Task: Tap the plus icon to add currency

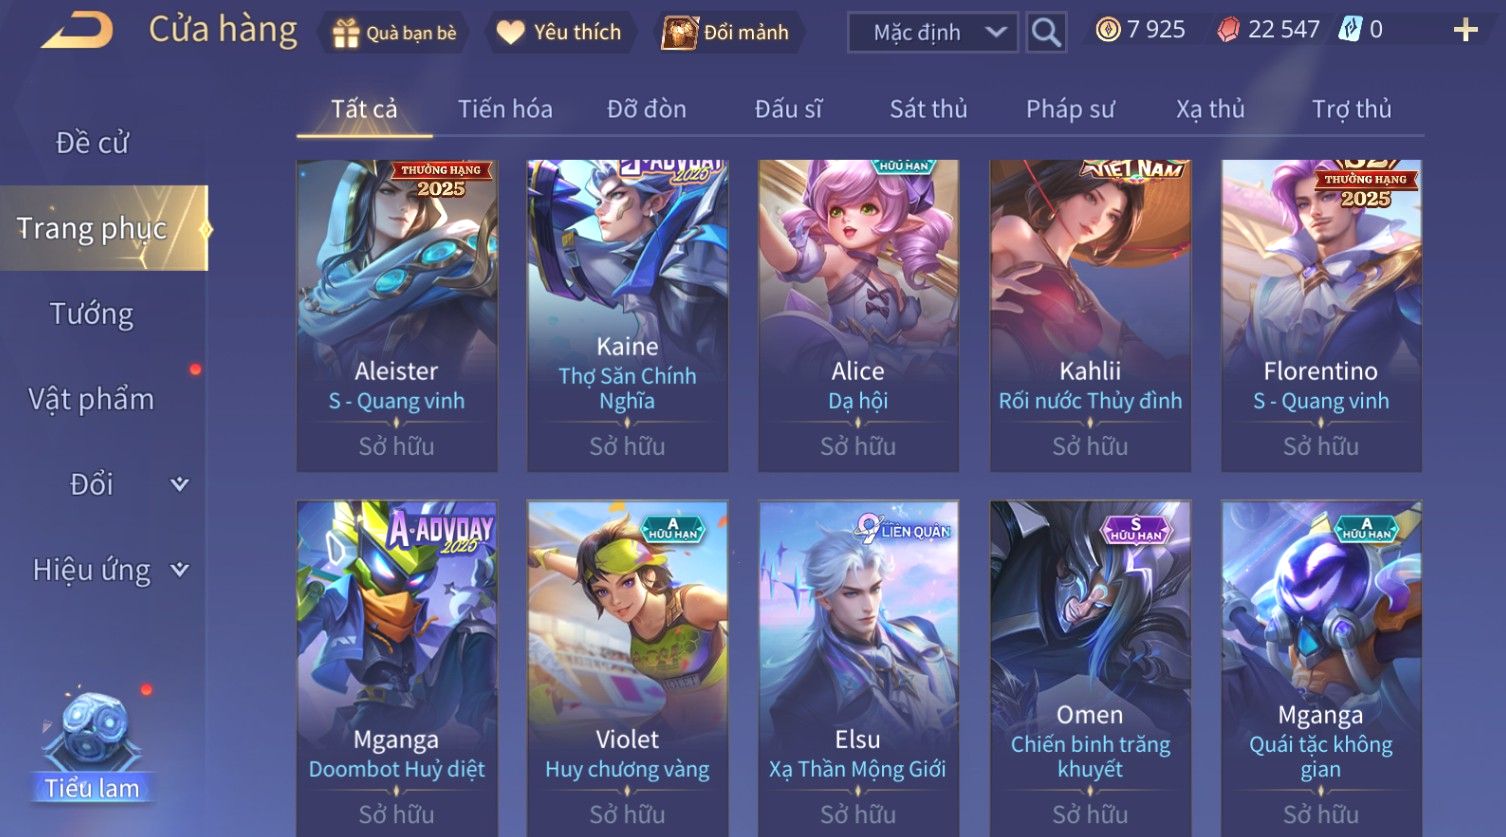Action: pos(1465,30)
